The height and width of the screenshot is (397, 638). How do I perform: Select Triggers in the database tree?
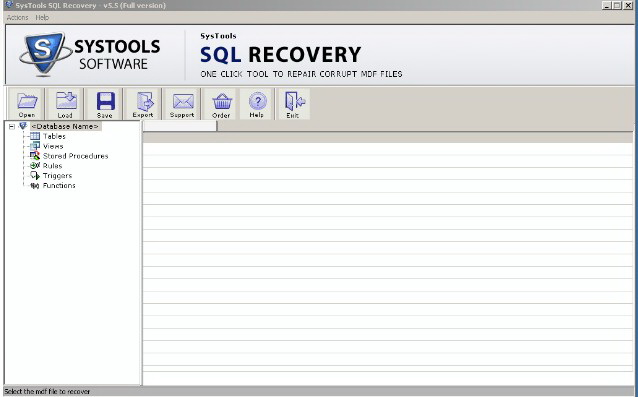pos(57,176)
